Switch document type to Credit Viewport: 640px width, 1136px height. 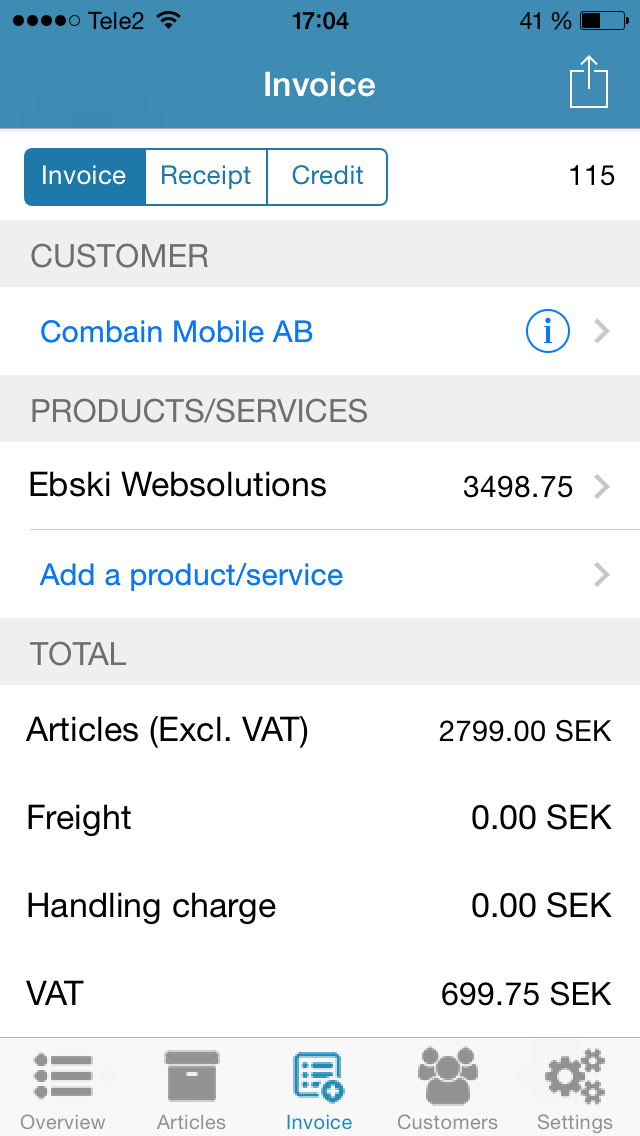[x=327, y=176]
